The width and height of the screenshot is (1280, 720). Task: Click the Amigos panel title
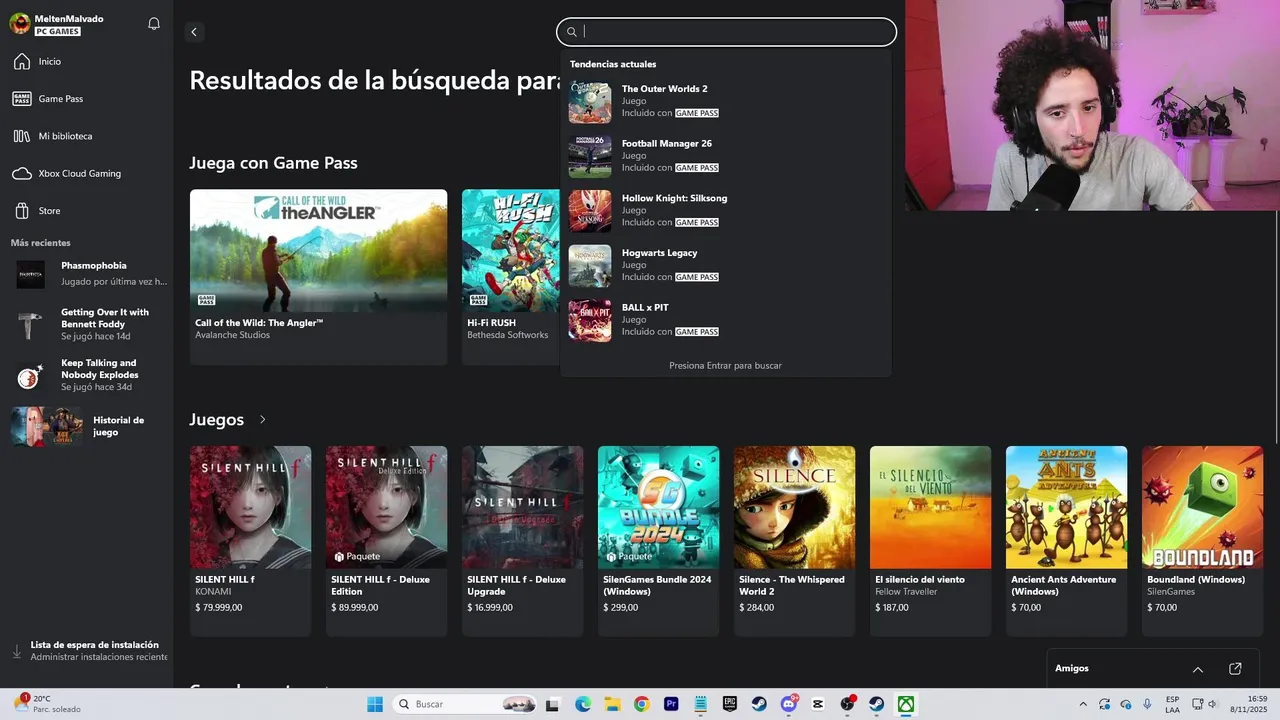point(1072,669)
